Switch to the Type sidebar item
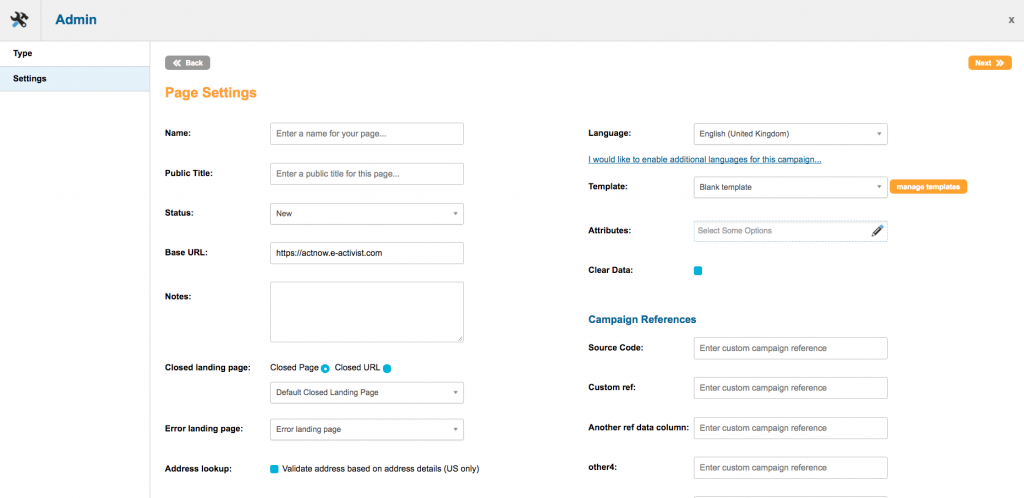Viewport: 1024px width, 498px height. click(x=74, y=53)
